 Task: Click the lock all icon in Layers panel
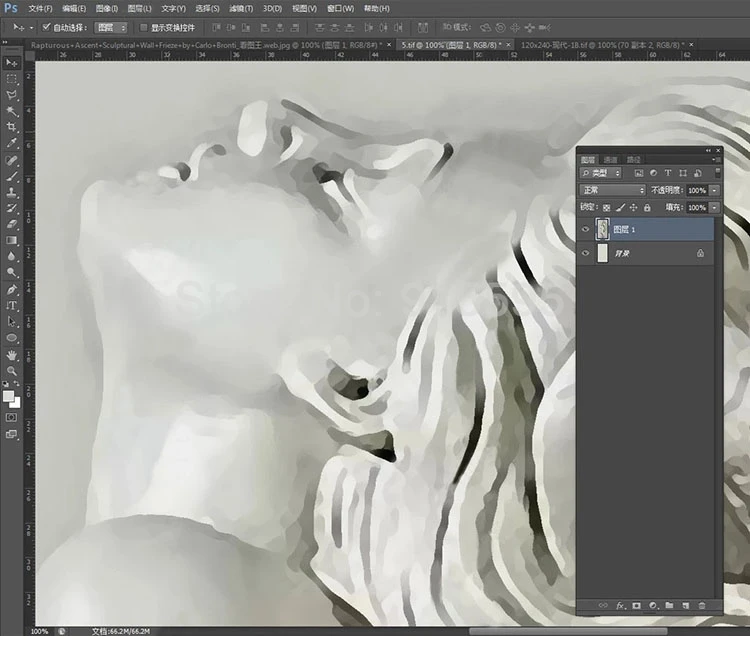point(647,207)
